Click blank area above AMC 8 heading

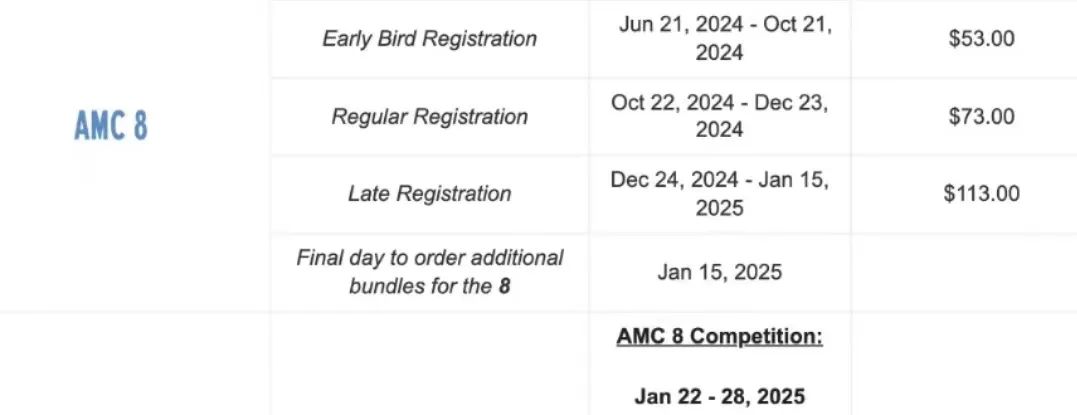click(x=135, y=54)
